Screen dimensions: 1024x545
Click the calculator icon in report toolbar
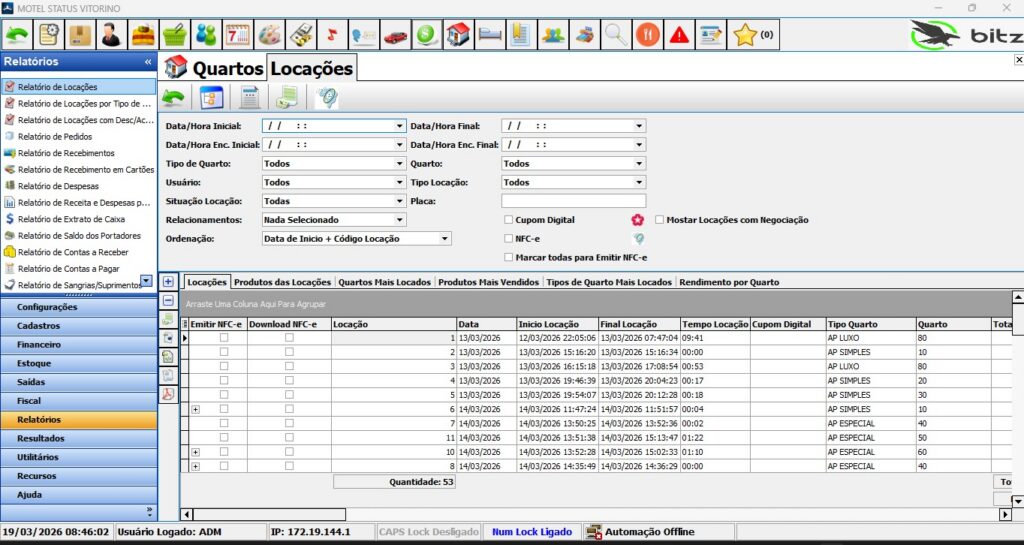pyautogui.click(x=250, y=97)
